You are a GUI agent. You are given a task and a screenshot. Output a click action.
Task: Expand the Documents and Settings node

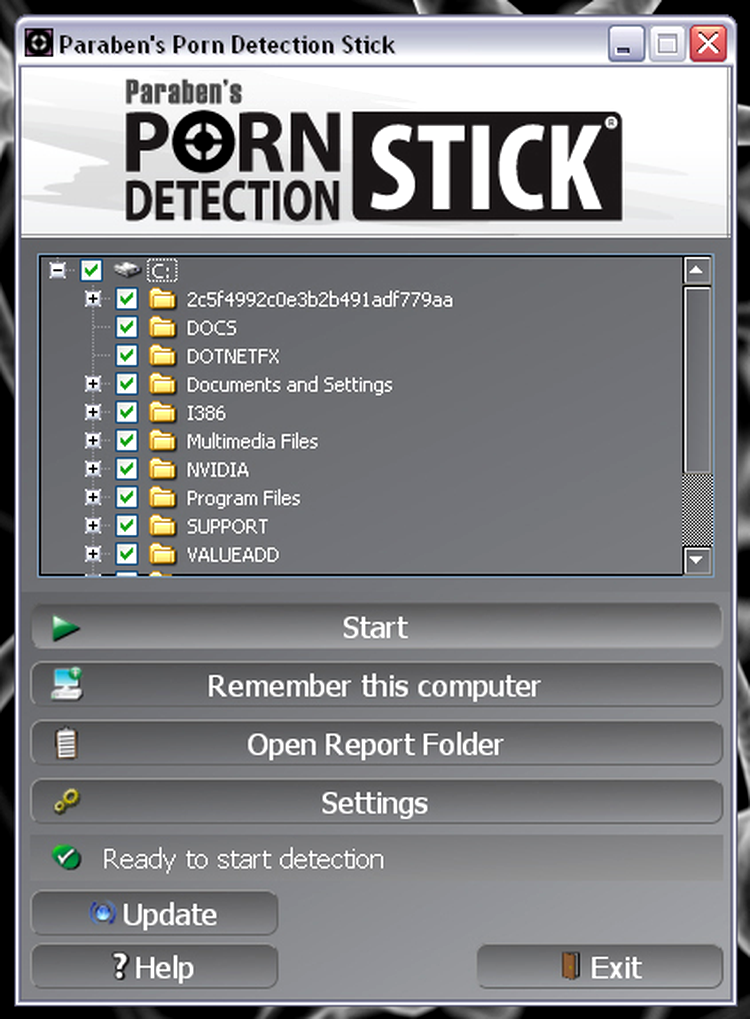tap(93, 384)
